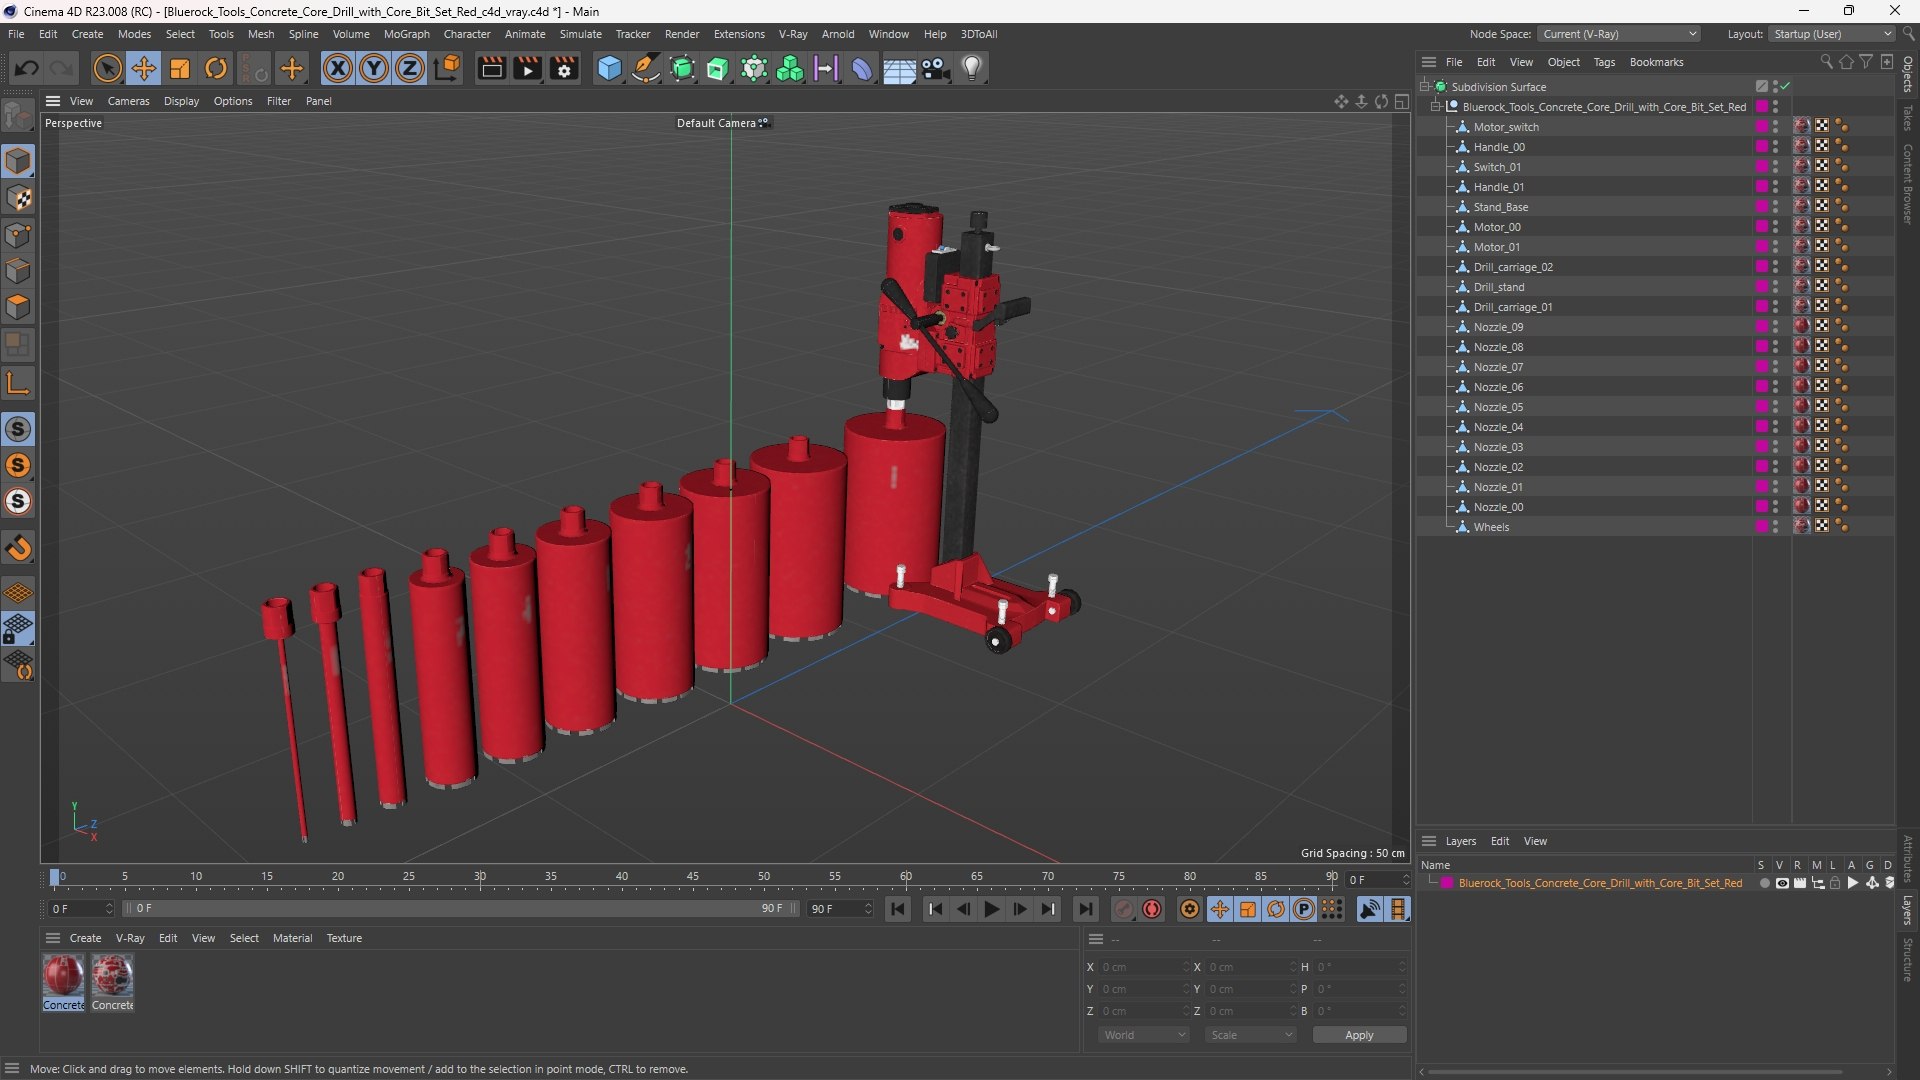Select the Nozzle_05 object
The width and height of the screenshot is (1920, 1080).
[1497, 407]
